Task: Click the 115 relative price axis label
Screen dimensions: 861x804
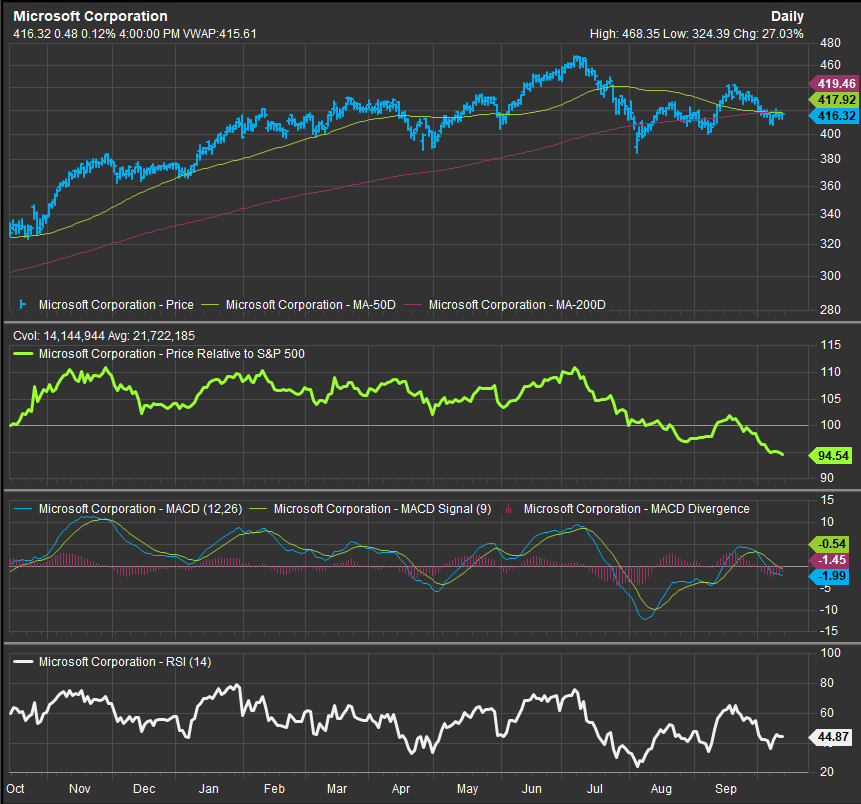Action: point(830,345)
